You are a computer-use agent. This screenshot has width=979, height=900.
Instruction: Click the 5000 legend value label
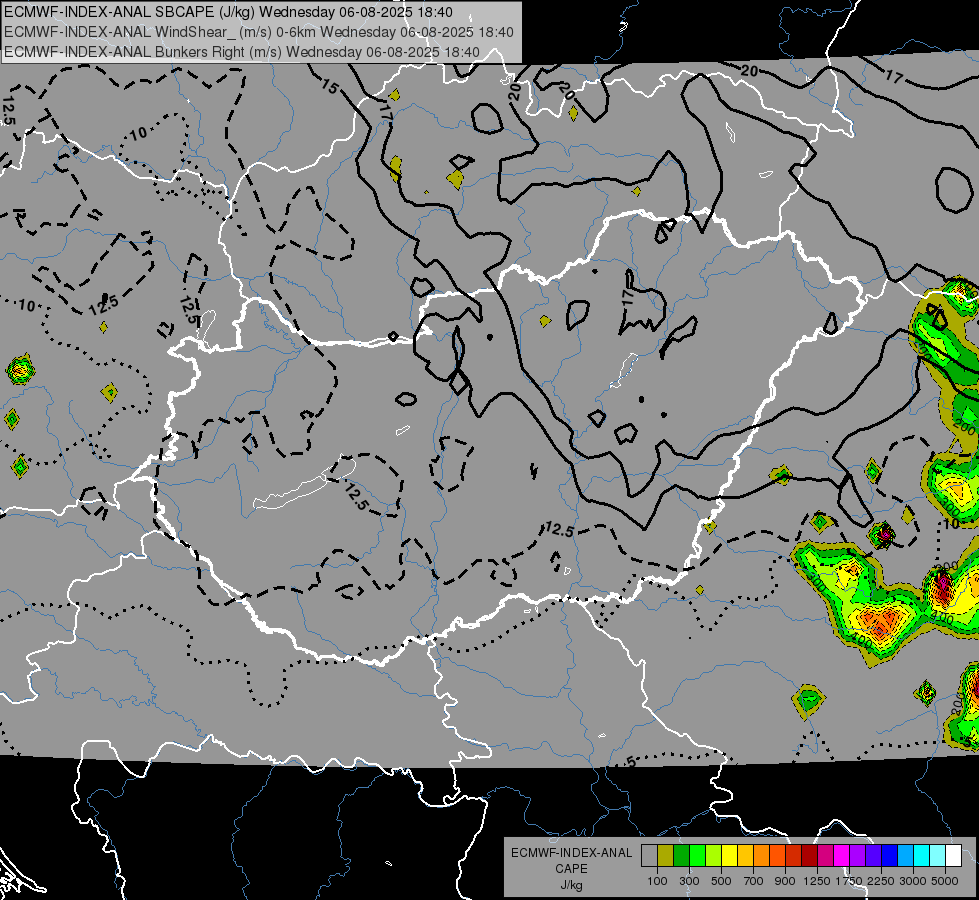tap(945, 881)
